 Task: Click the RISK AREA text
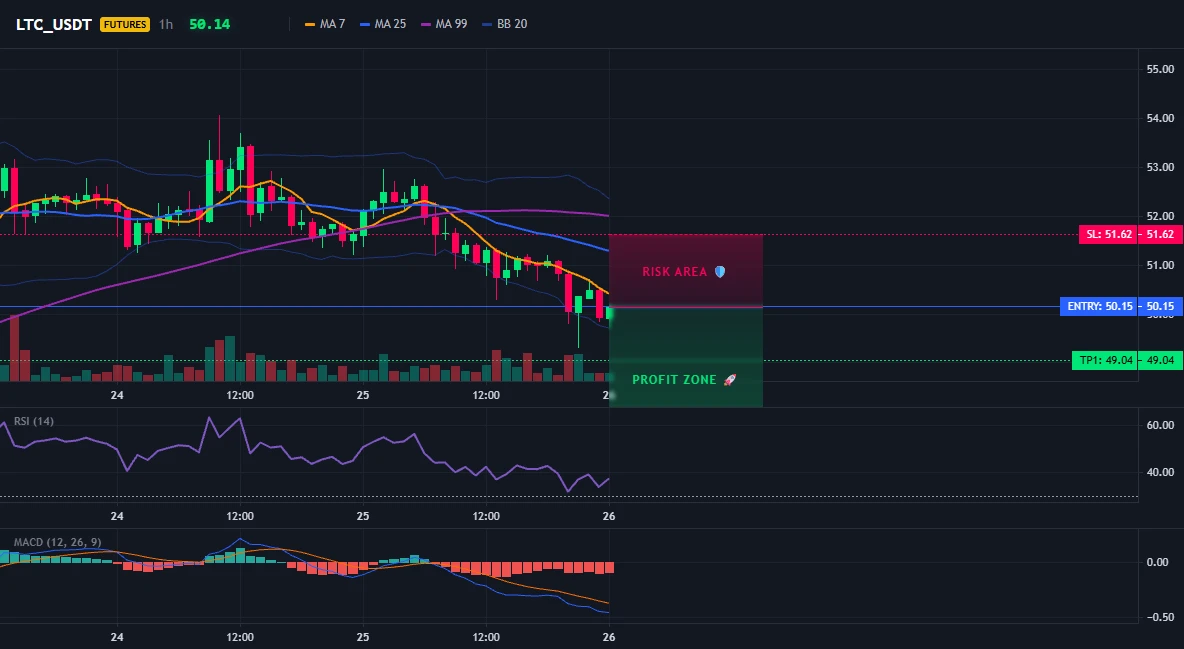(x=674, y=272)
